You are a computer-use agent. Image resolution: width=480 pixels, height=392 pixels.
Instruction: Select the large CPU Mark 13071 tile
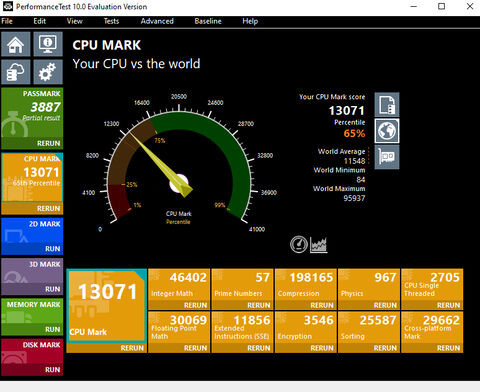(107, 306)
